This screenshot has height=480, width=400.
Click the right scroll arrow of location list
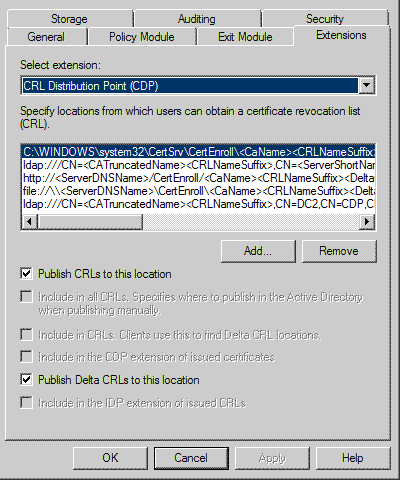[x=367, y=221]
